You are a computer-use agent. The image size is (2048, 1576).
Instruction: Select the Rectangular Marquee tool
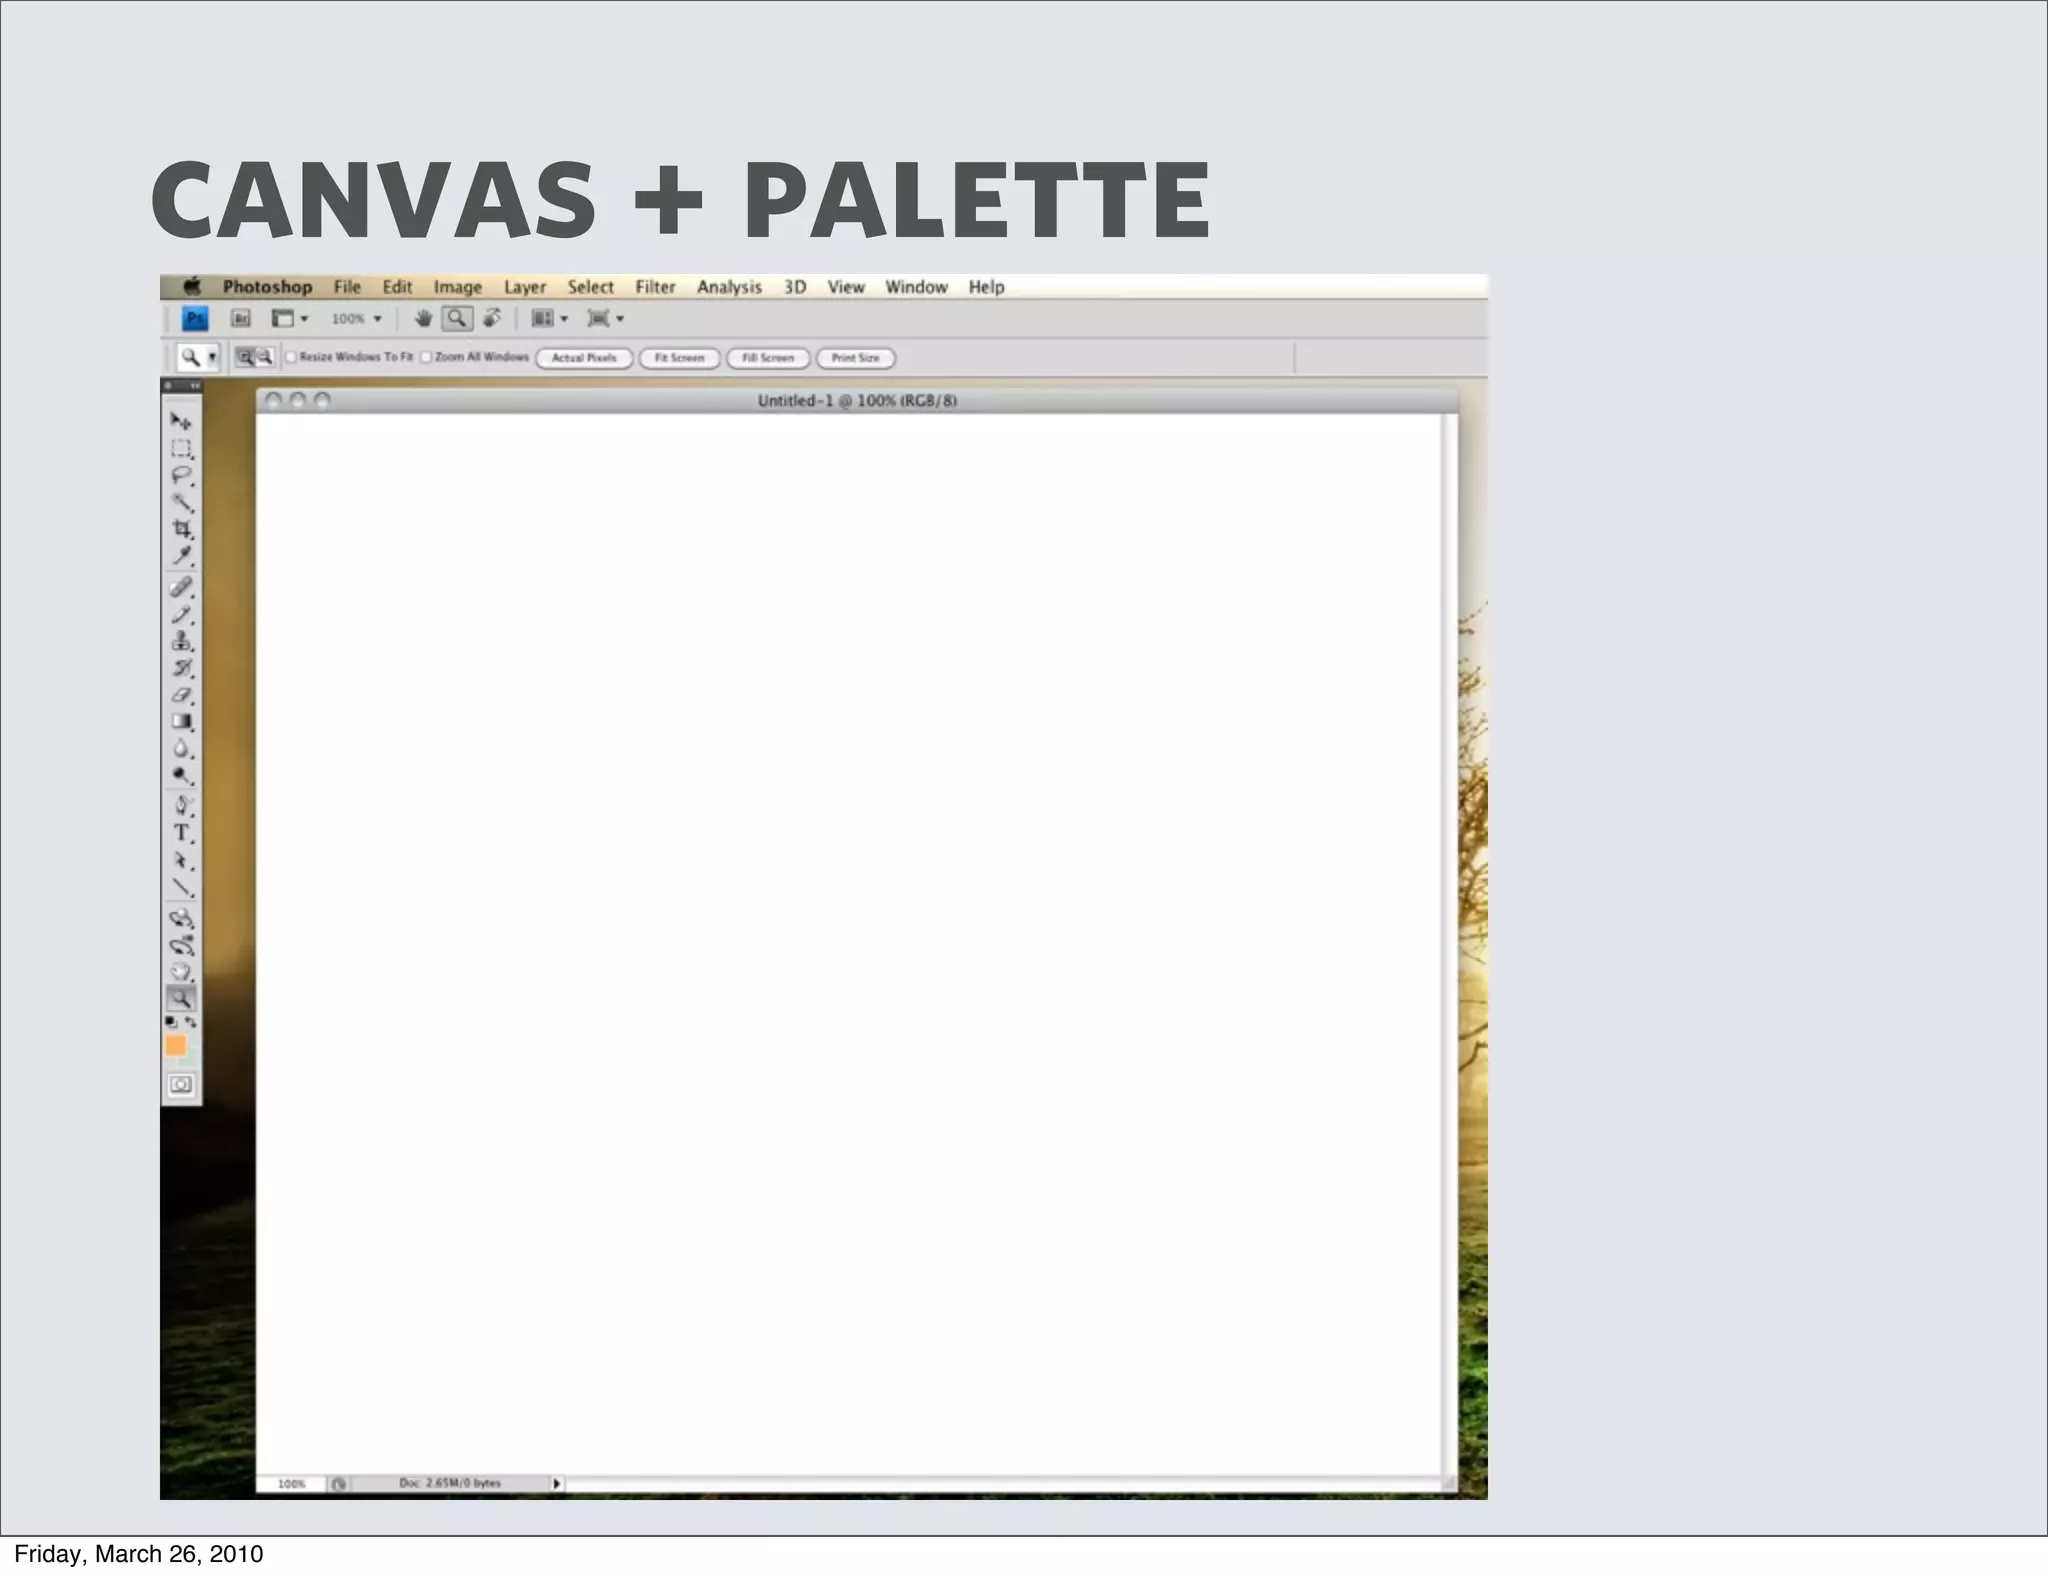181,448
